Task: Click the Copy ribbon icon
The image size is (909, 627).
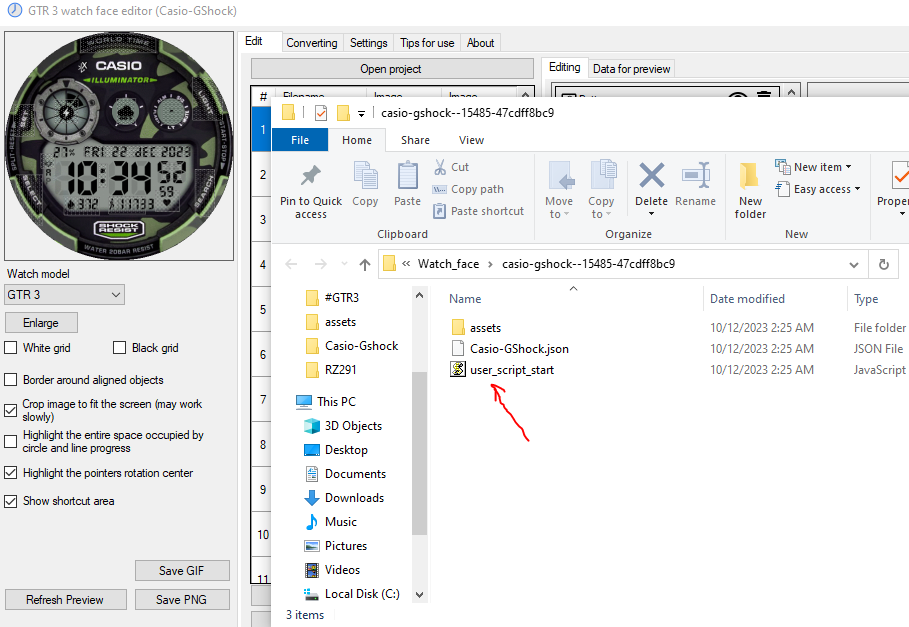Action: [365, 176]
